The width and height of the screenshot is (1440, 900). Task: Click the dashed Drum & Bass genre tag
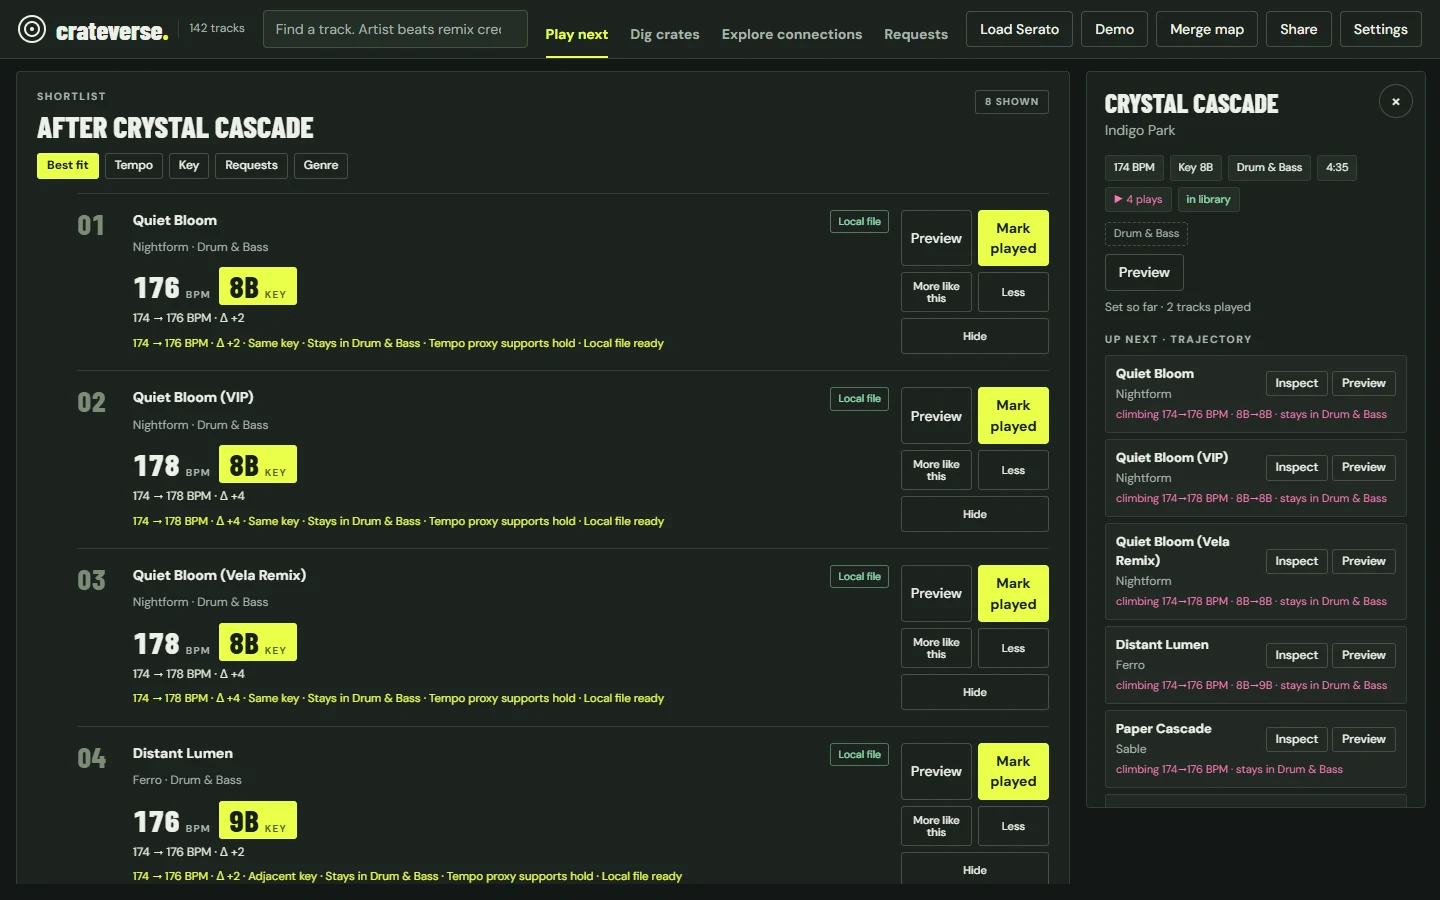(1146, 233)
